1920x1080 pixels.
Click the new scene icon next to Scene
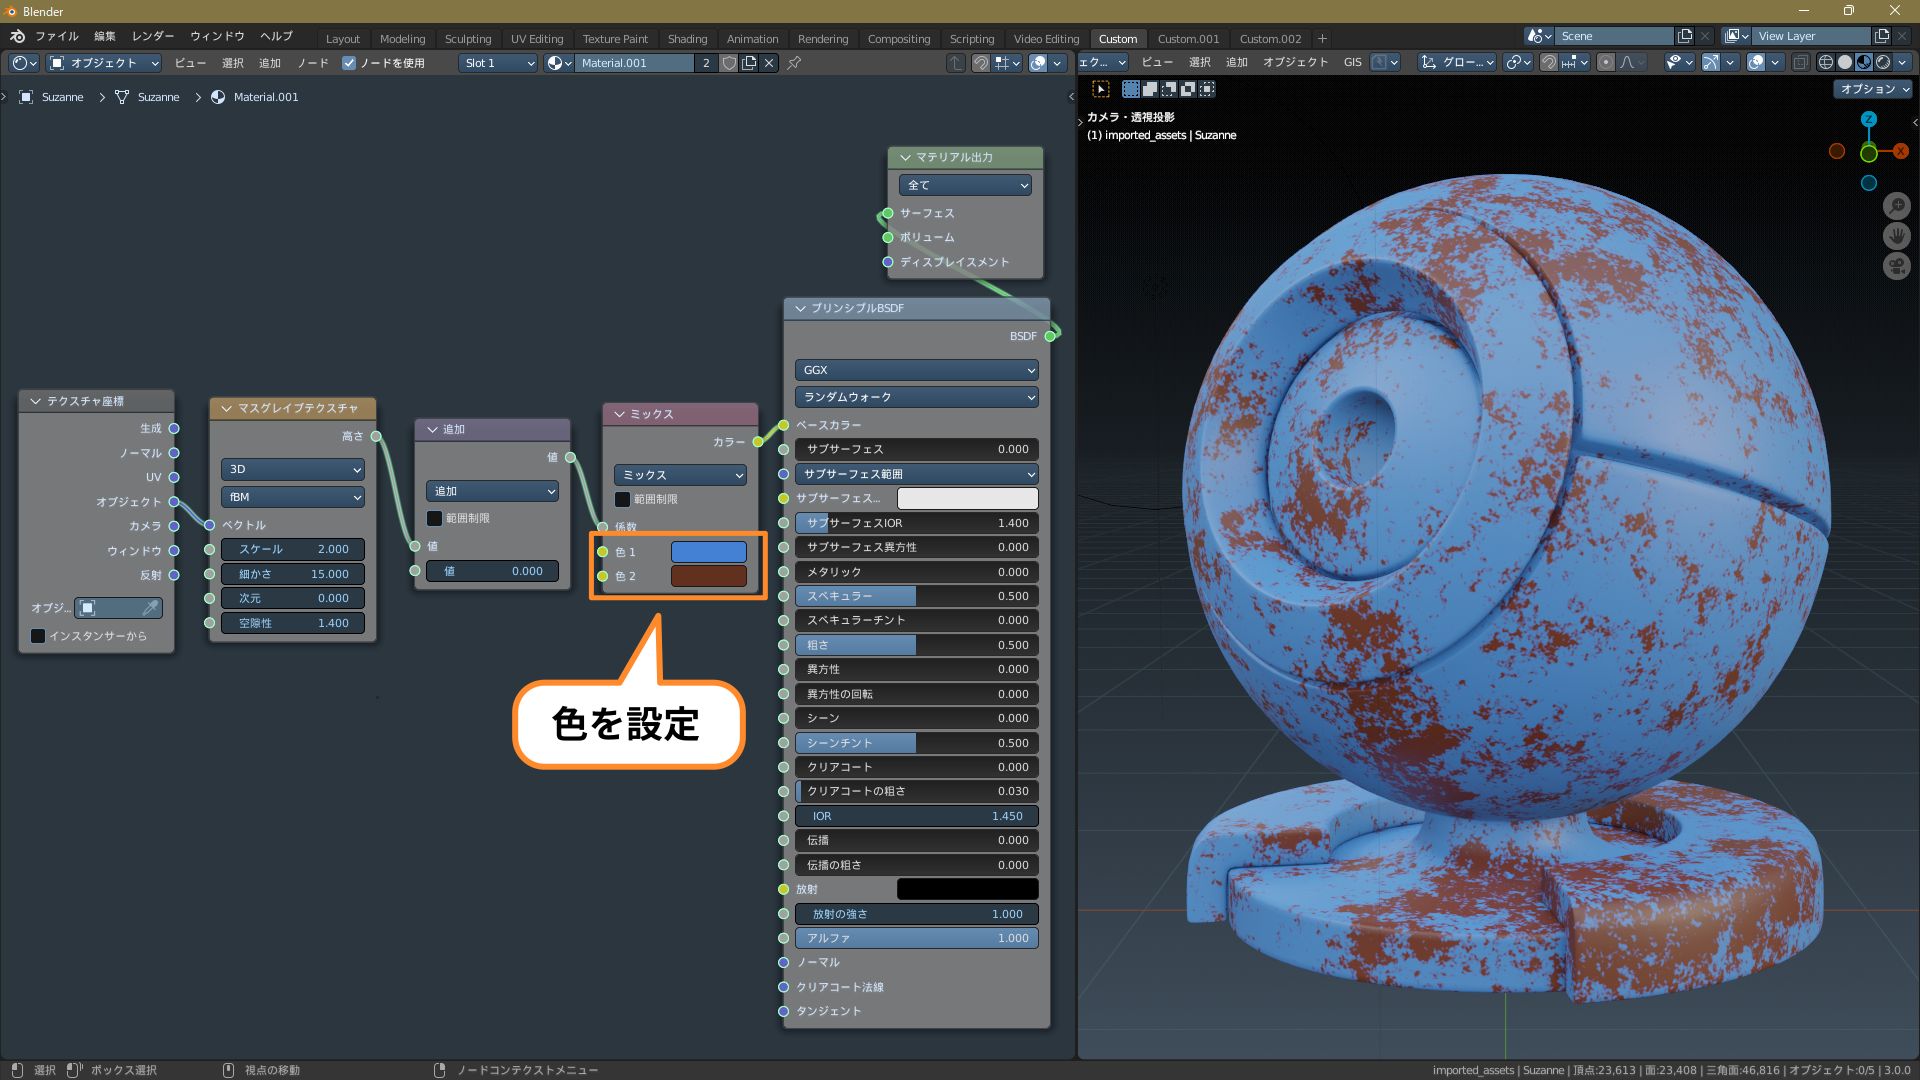[1685, 37]
